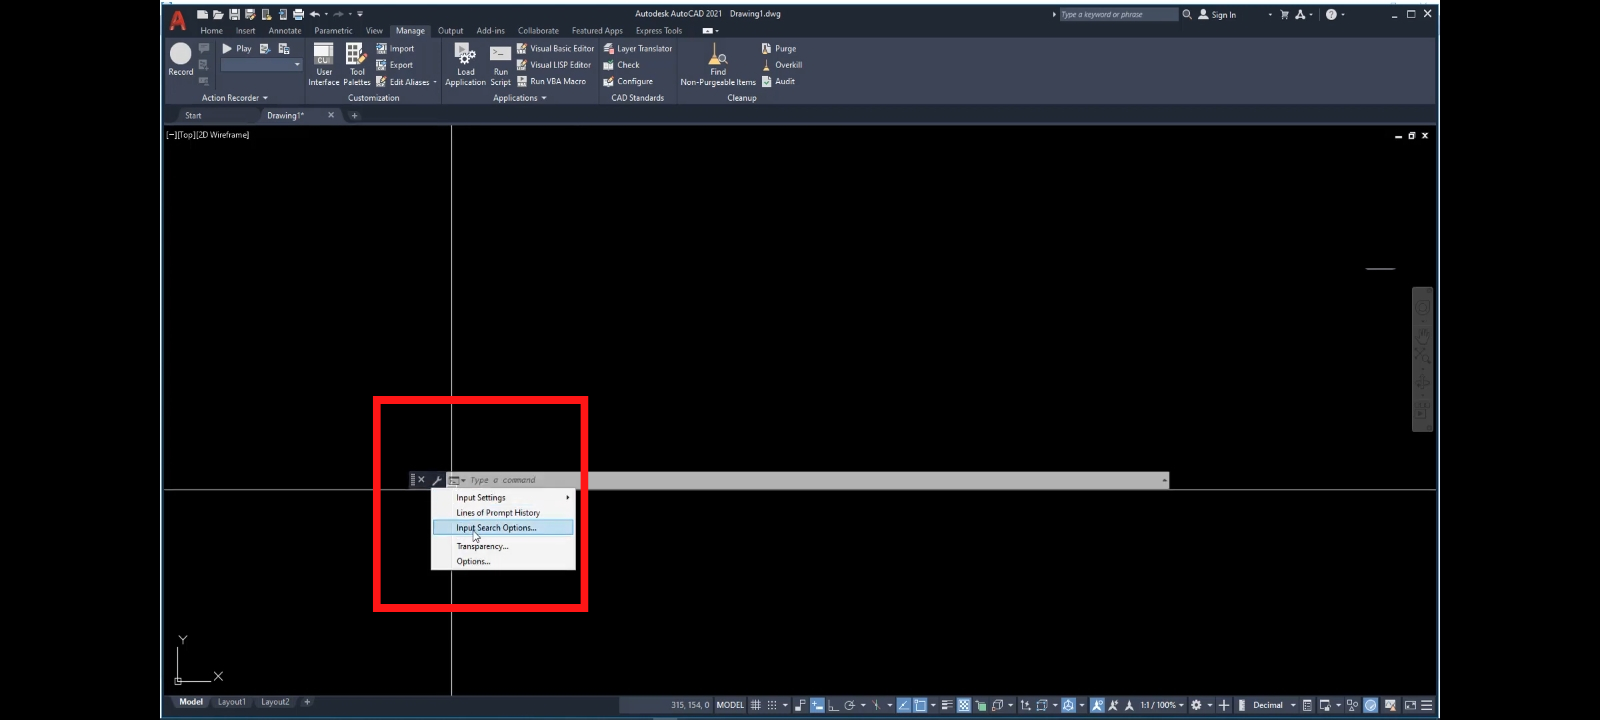The height and width of the screenshot is (720, 1600).
Task: Toggle 2D object snap in status bar
Action: [x=920, y=705]
